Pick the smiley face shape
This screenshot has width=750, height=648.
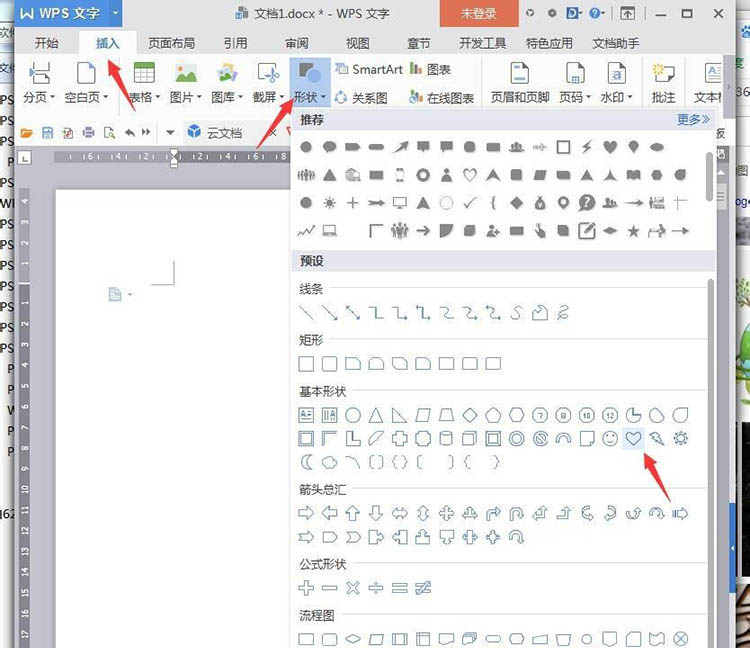pos(610,438)
